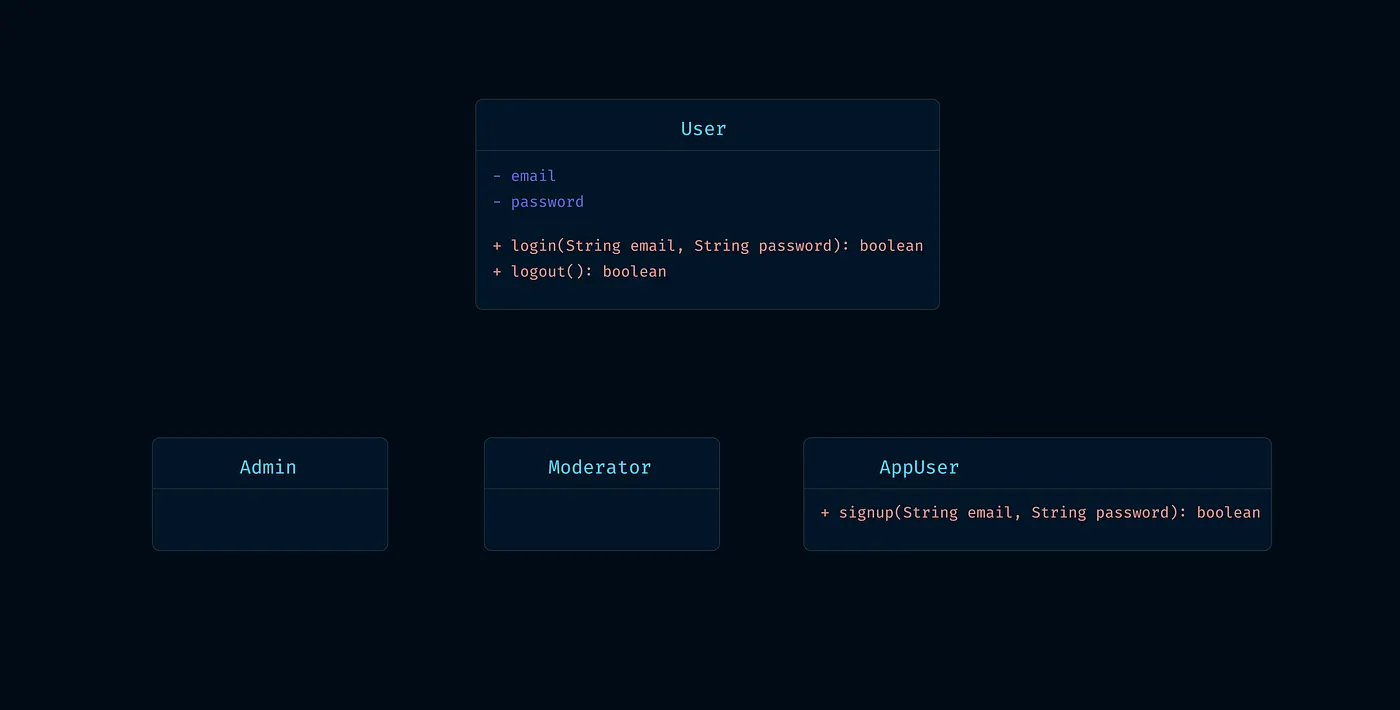1400x710 pixels.
Task: Select the login method signature
Action: point(707,245)
